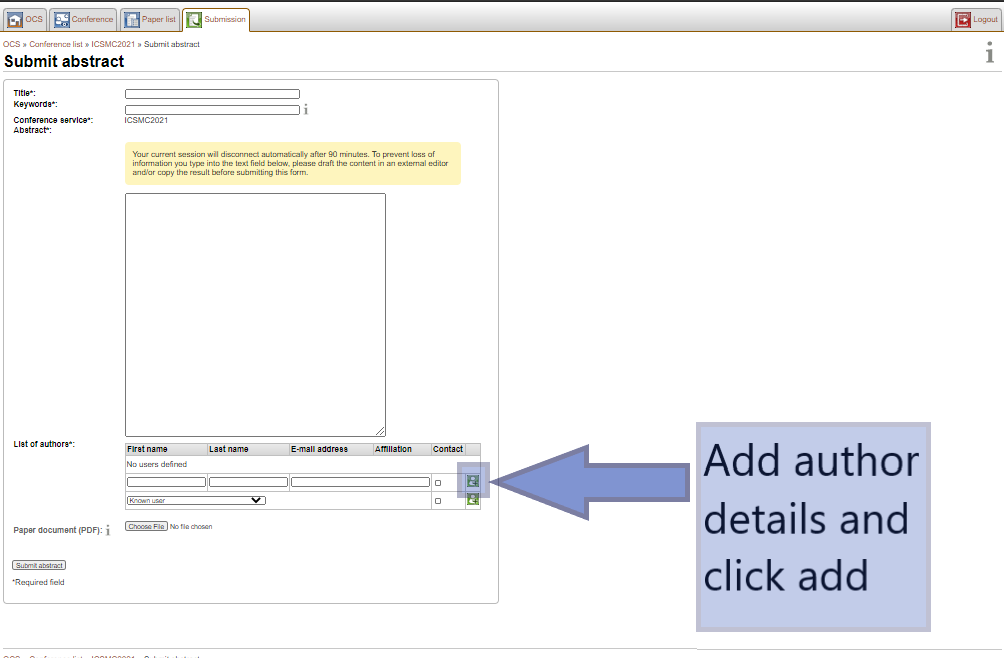1004x658 pixels.
Task: Click the Choose File button
Action: [146, 526]
